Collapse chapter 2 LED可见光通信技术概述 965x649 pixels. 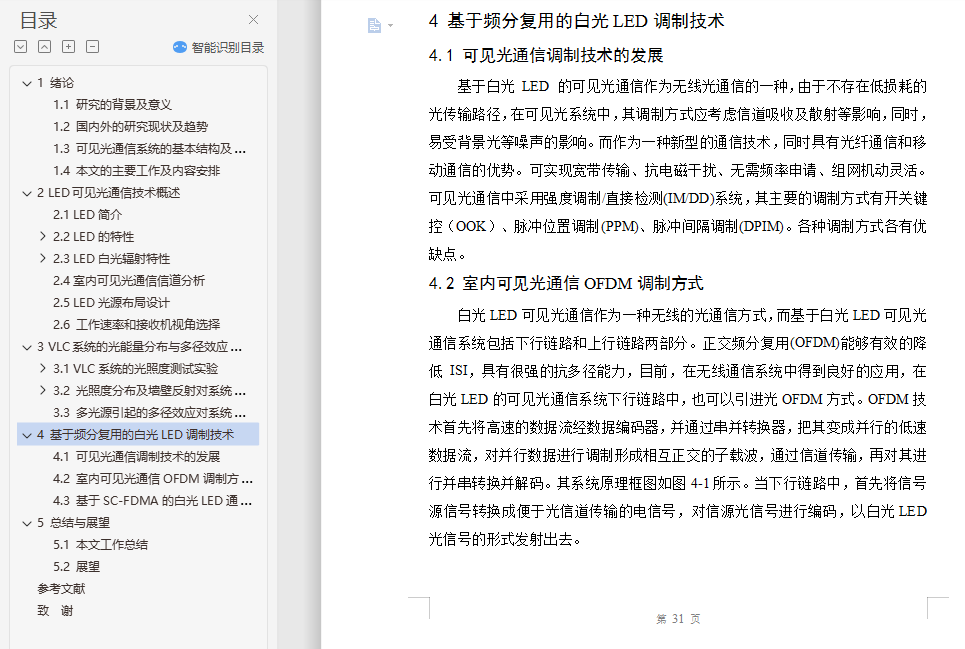tap(26, 193)
